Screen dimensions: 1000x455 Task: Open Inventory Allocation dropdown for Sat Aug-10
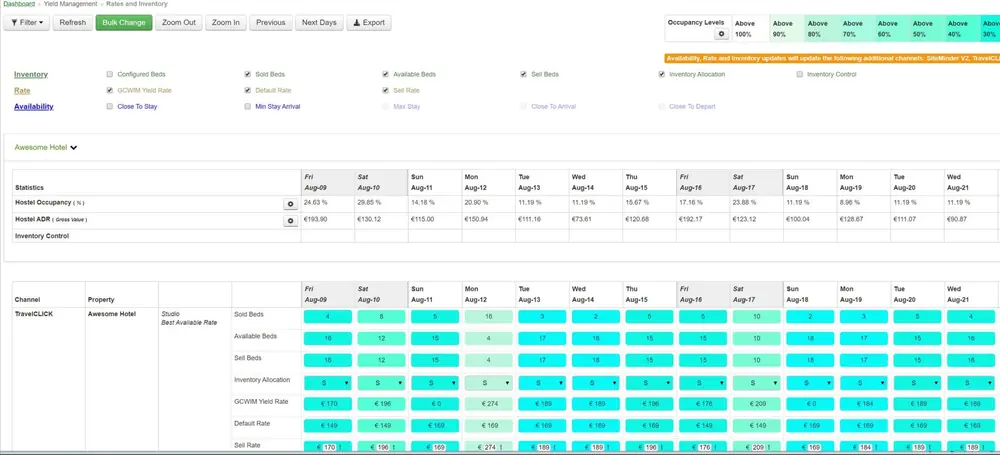click(381, 383)
